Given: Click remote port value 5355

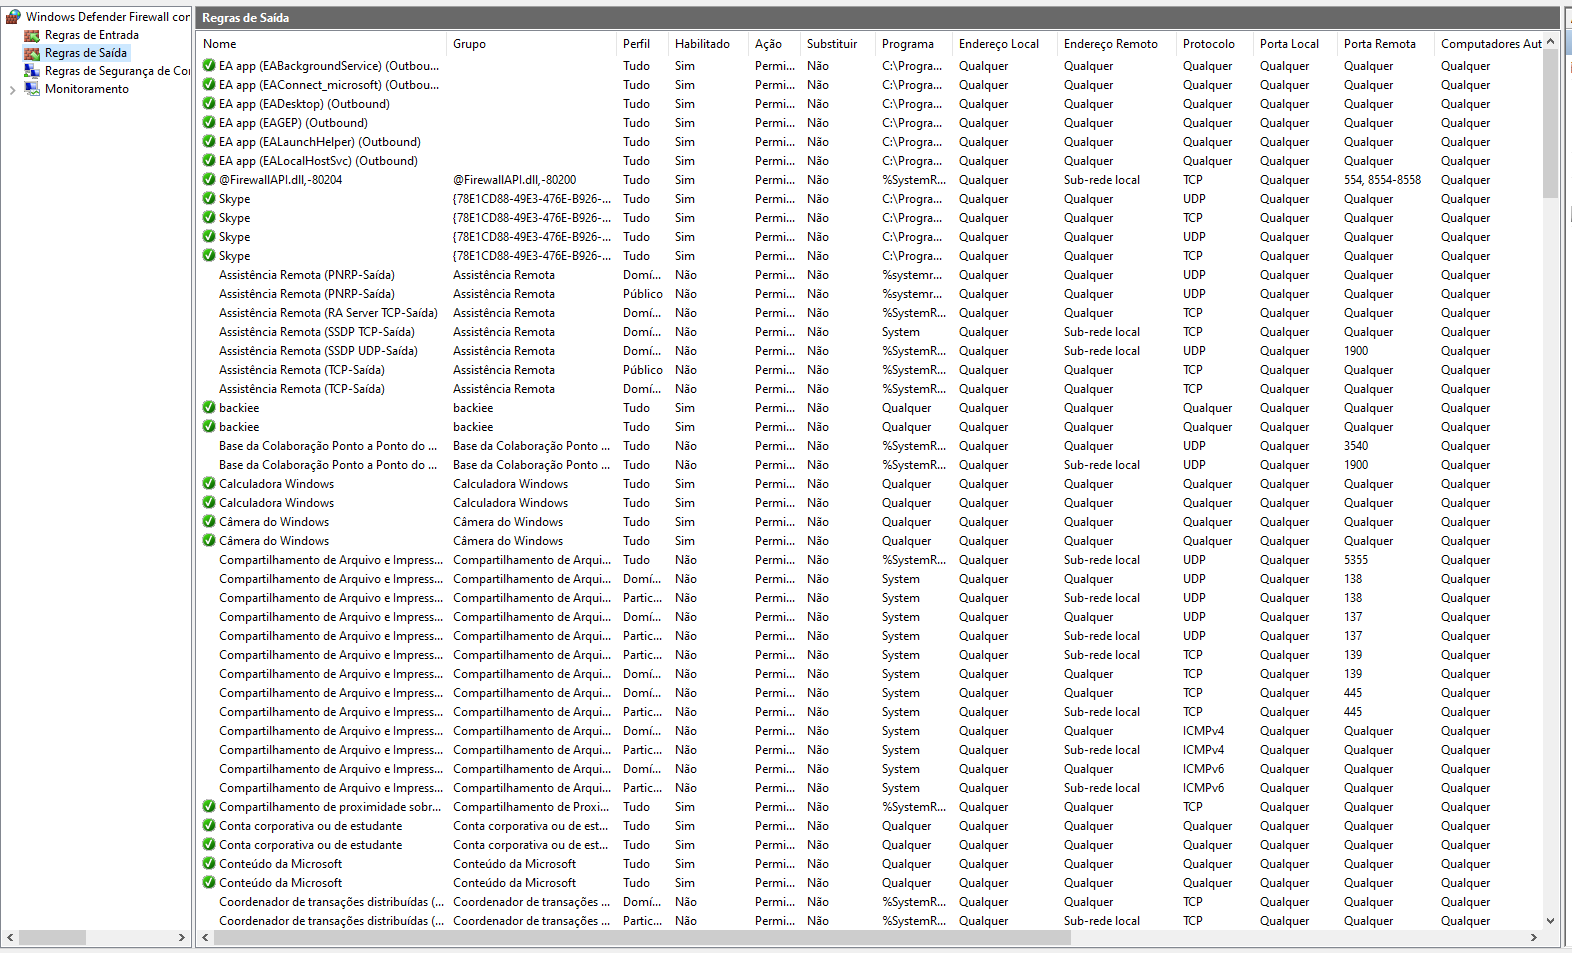Looking at the screenshot, I should [1356, 560].
